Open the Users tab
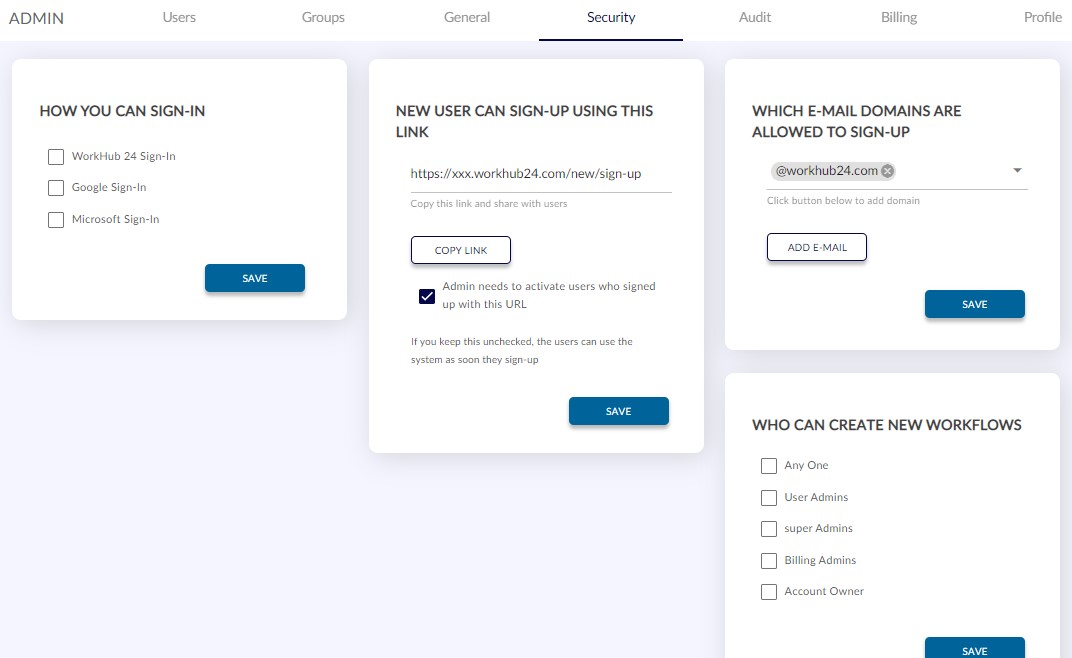 pyautogui.click(x=179, y=18)
